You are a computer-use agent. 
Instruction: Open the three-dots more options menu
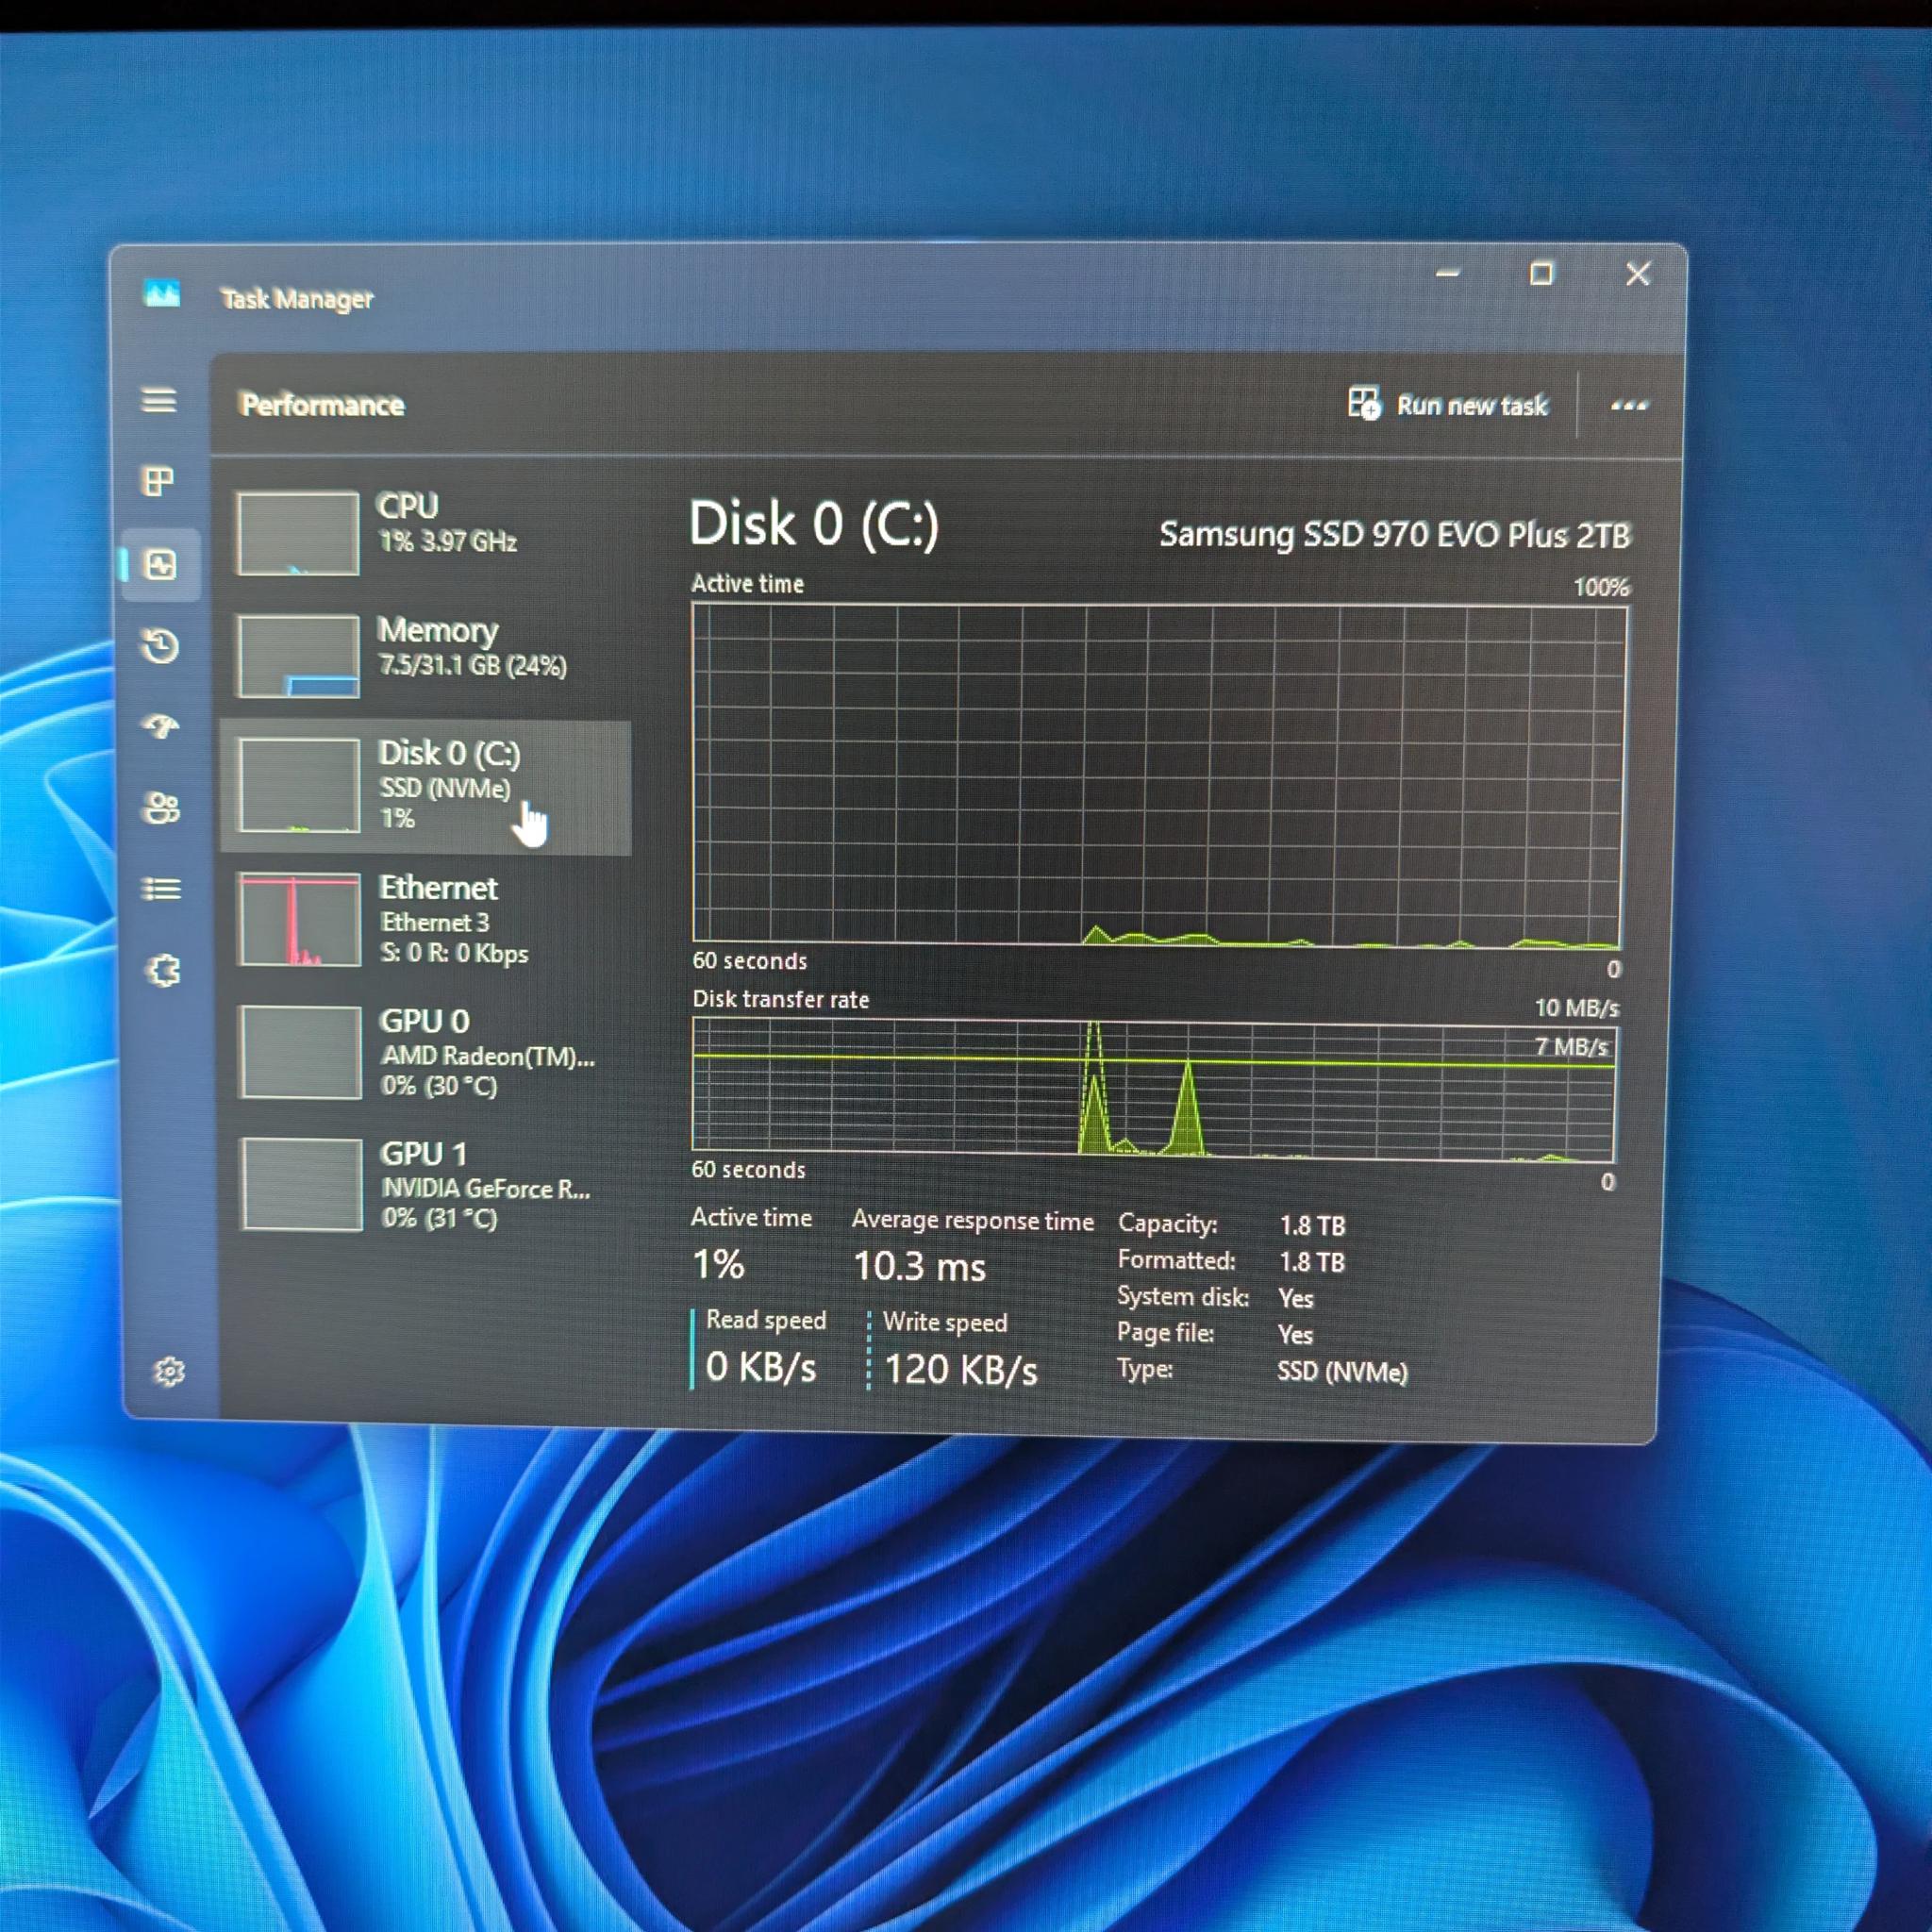click(x=1629, y=406)
